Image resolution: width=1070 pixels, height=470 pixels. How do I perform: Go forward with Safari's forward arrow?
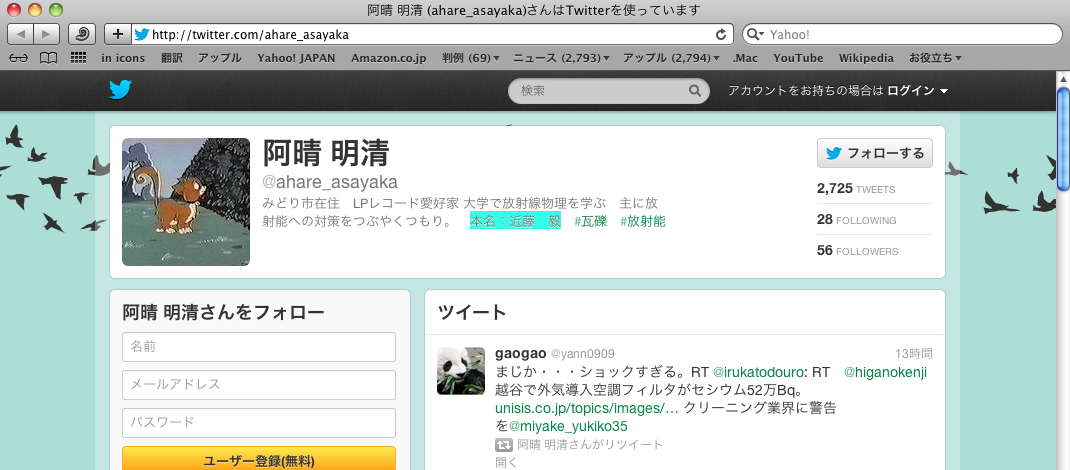46,34
